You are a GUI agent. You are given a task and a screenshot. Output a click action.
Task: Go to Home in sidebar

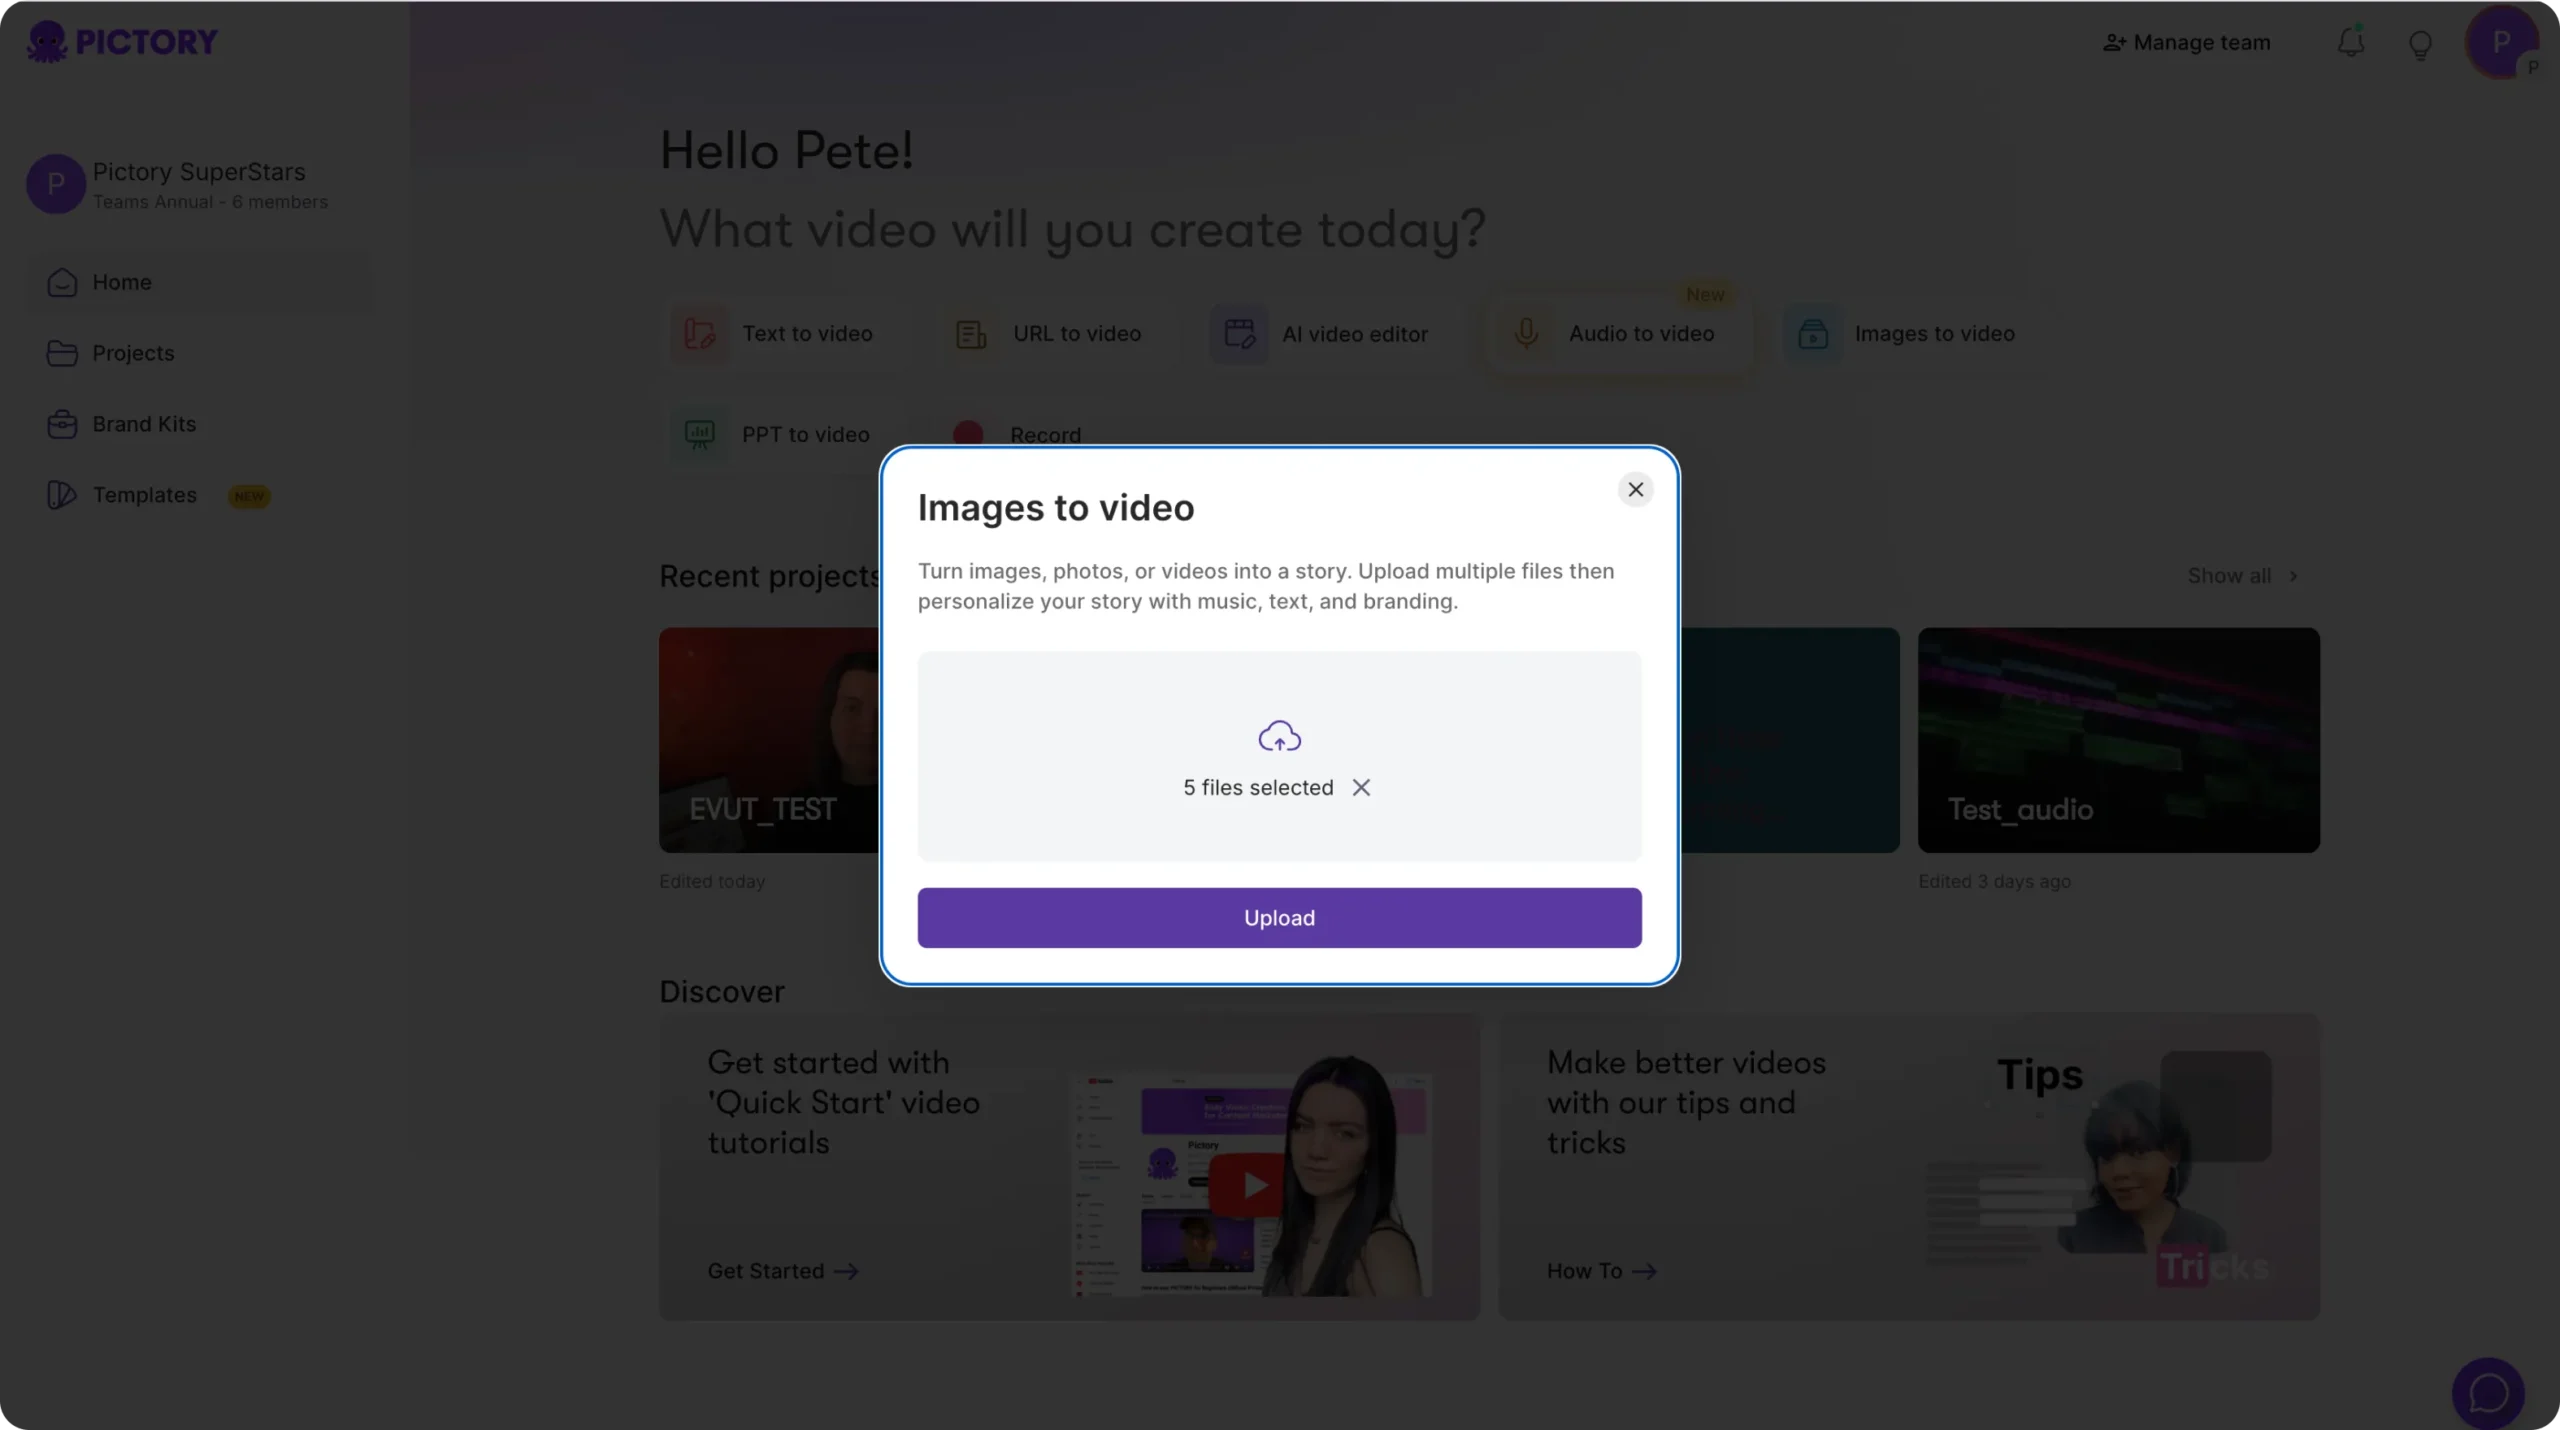point(121,283)
